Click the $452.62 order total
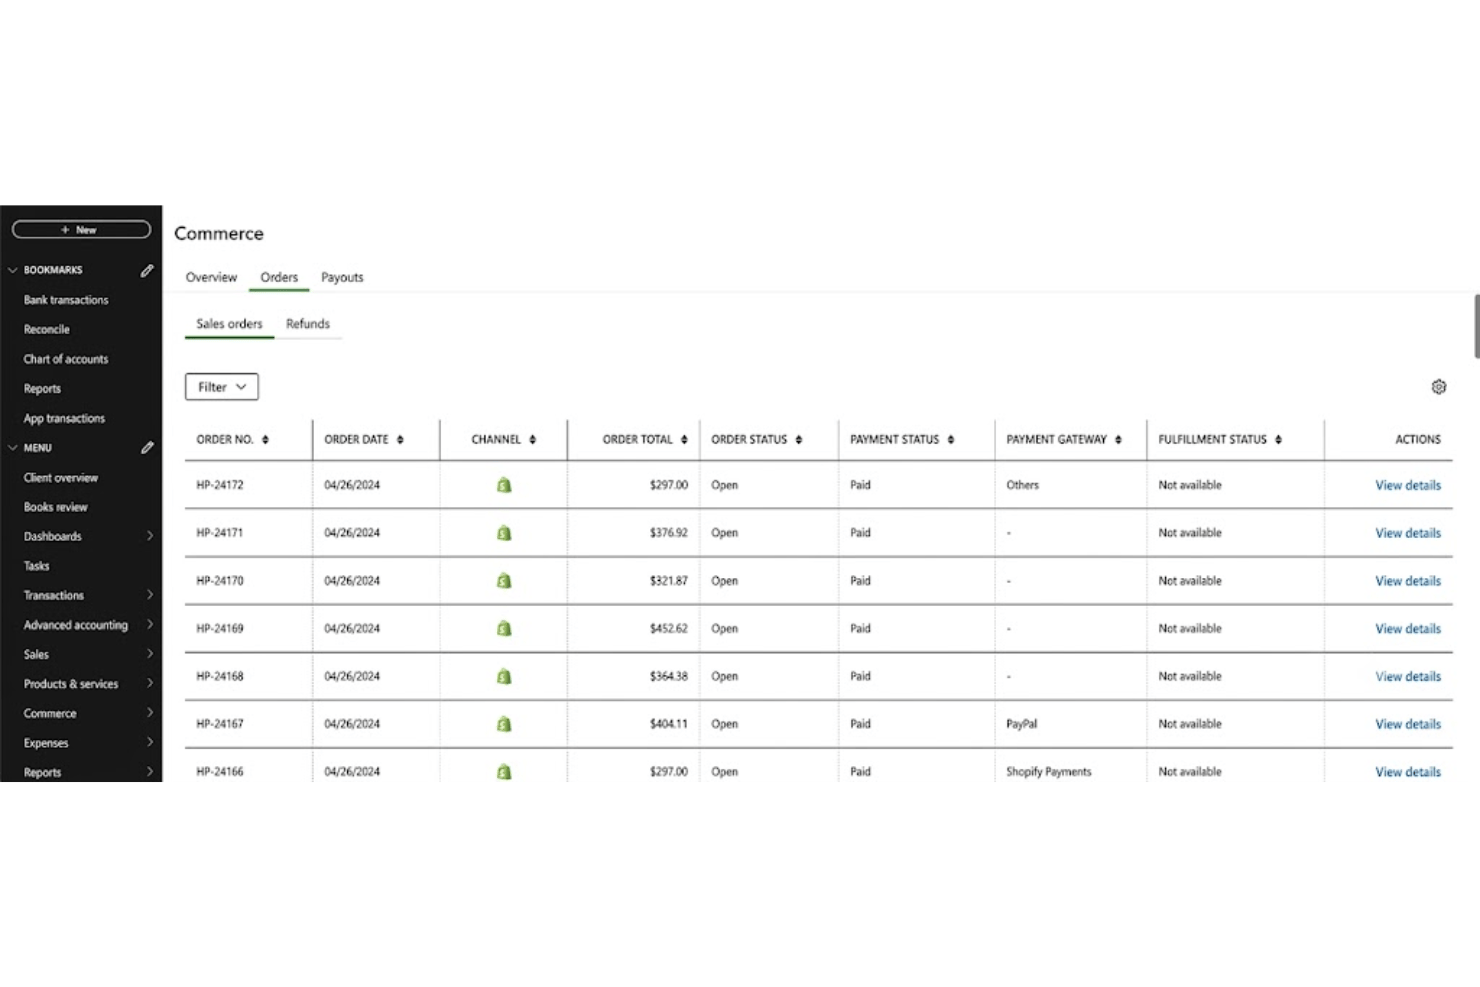The width and height of the screenshot is (1480, 987). (x=669, y=629)
